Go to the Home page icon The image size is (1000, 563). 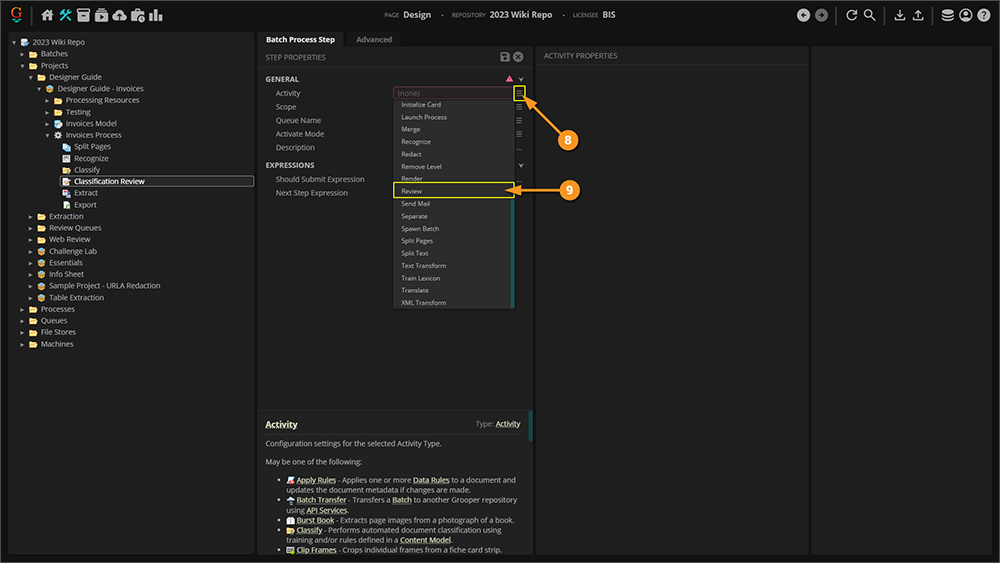tap(47, 15)
